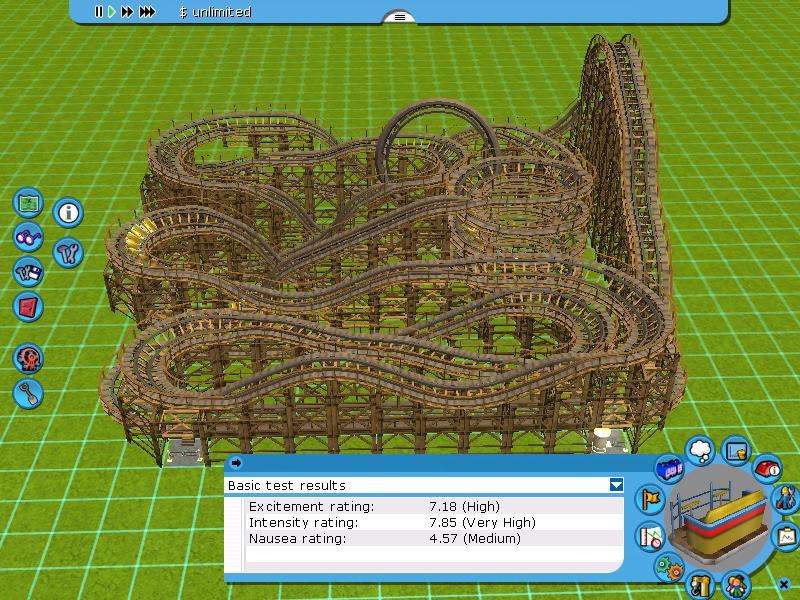The height and width of the screenshot is (600, 800).
Task: Click the 4.57 (Medium) value
Action: click(475, 538)
